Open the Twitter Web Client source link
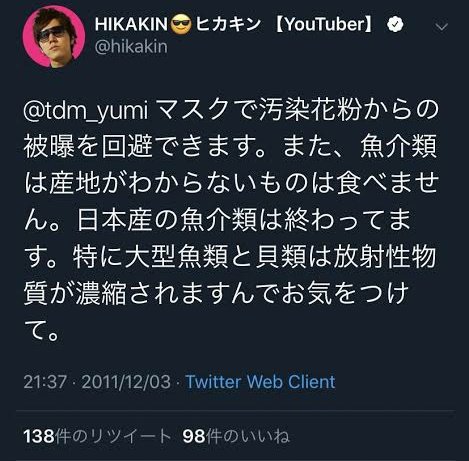This screenshot has height=461, width=469. coord(260,382)
